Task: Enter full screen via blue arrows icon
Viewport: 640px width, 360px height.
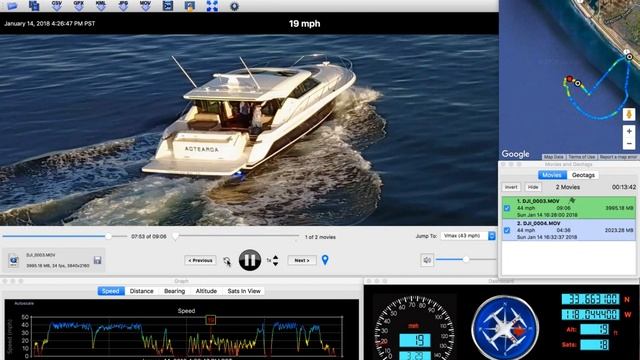Action: coord(212,6)
